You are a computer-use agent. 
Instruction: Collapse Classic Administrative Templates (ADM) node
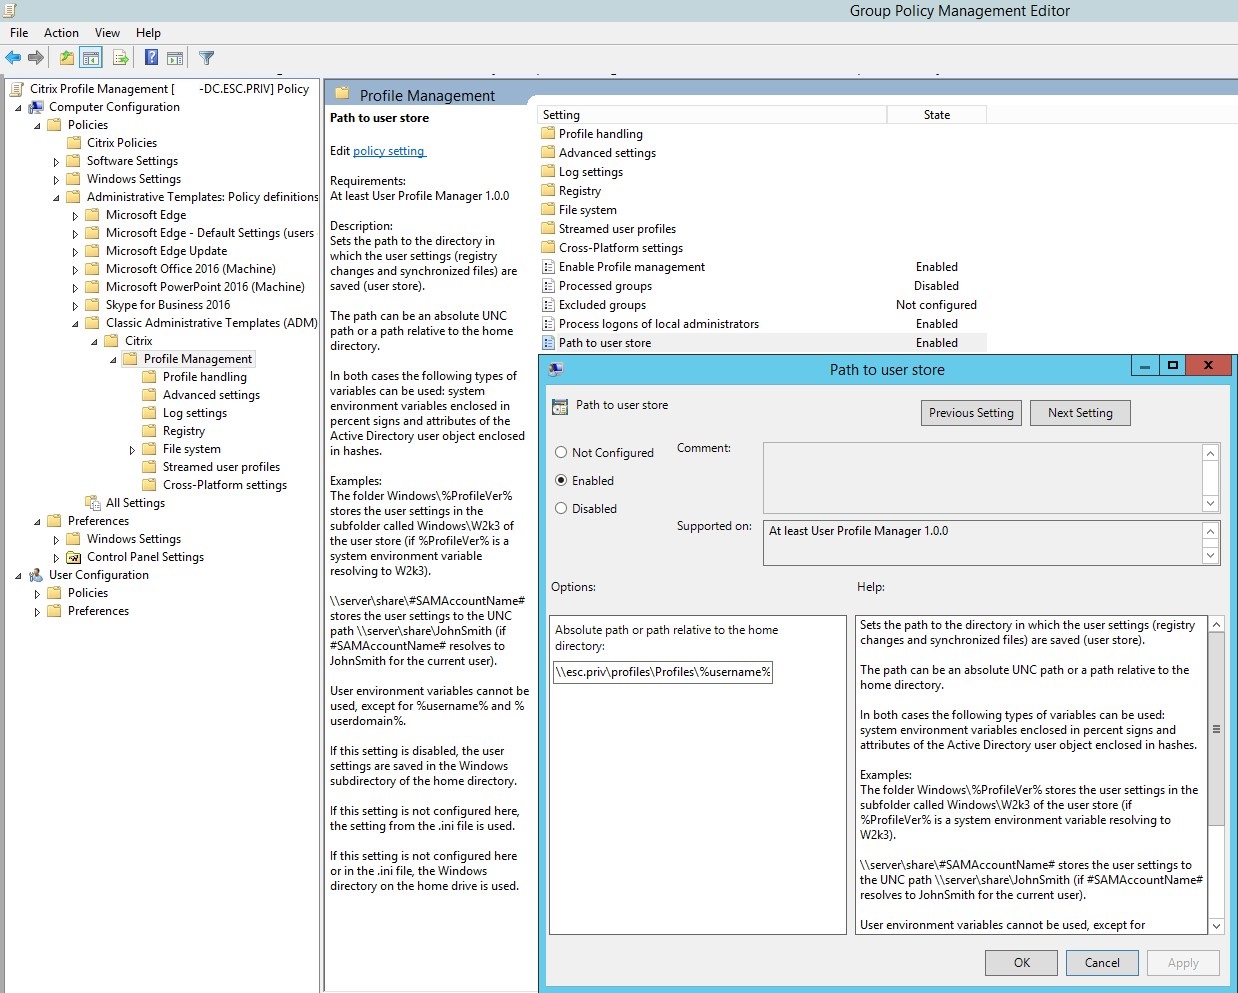[75, 324]
